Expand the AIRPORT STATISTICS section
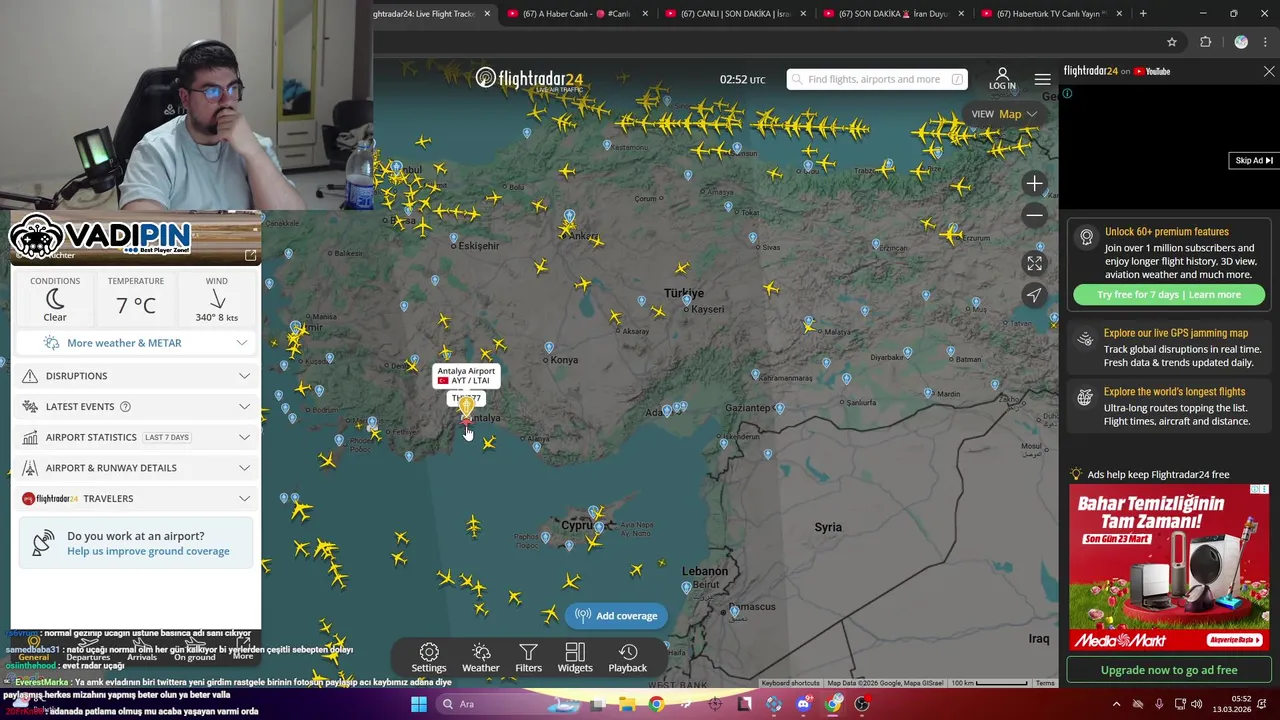The height and width of the screenshot is (720, 1280). pyautogui.click(x=136, y=437)
